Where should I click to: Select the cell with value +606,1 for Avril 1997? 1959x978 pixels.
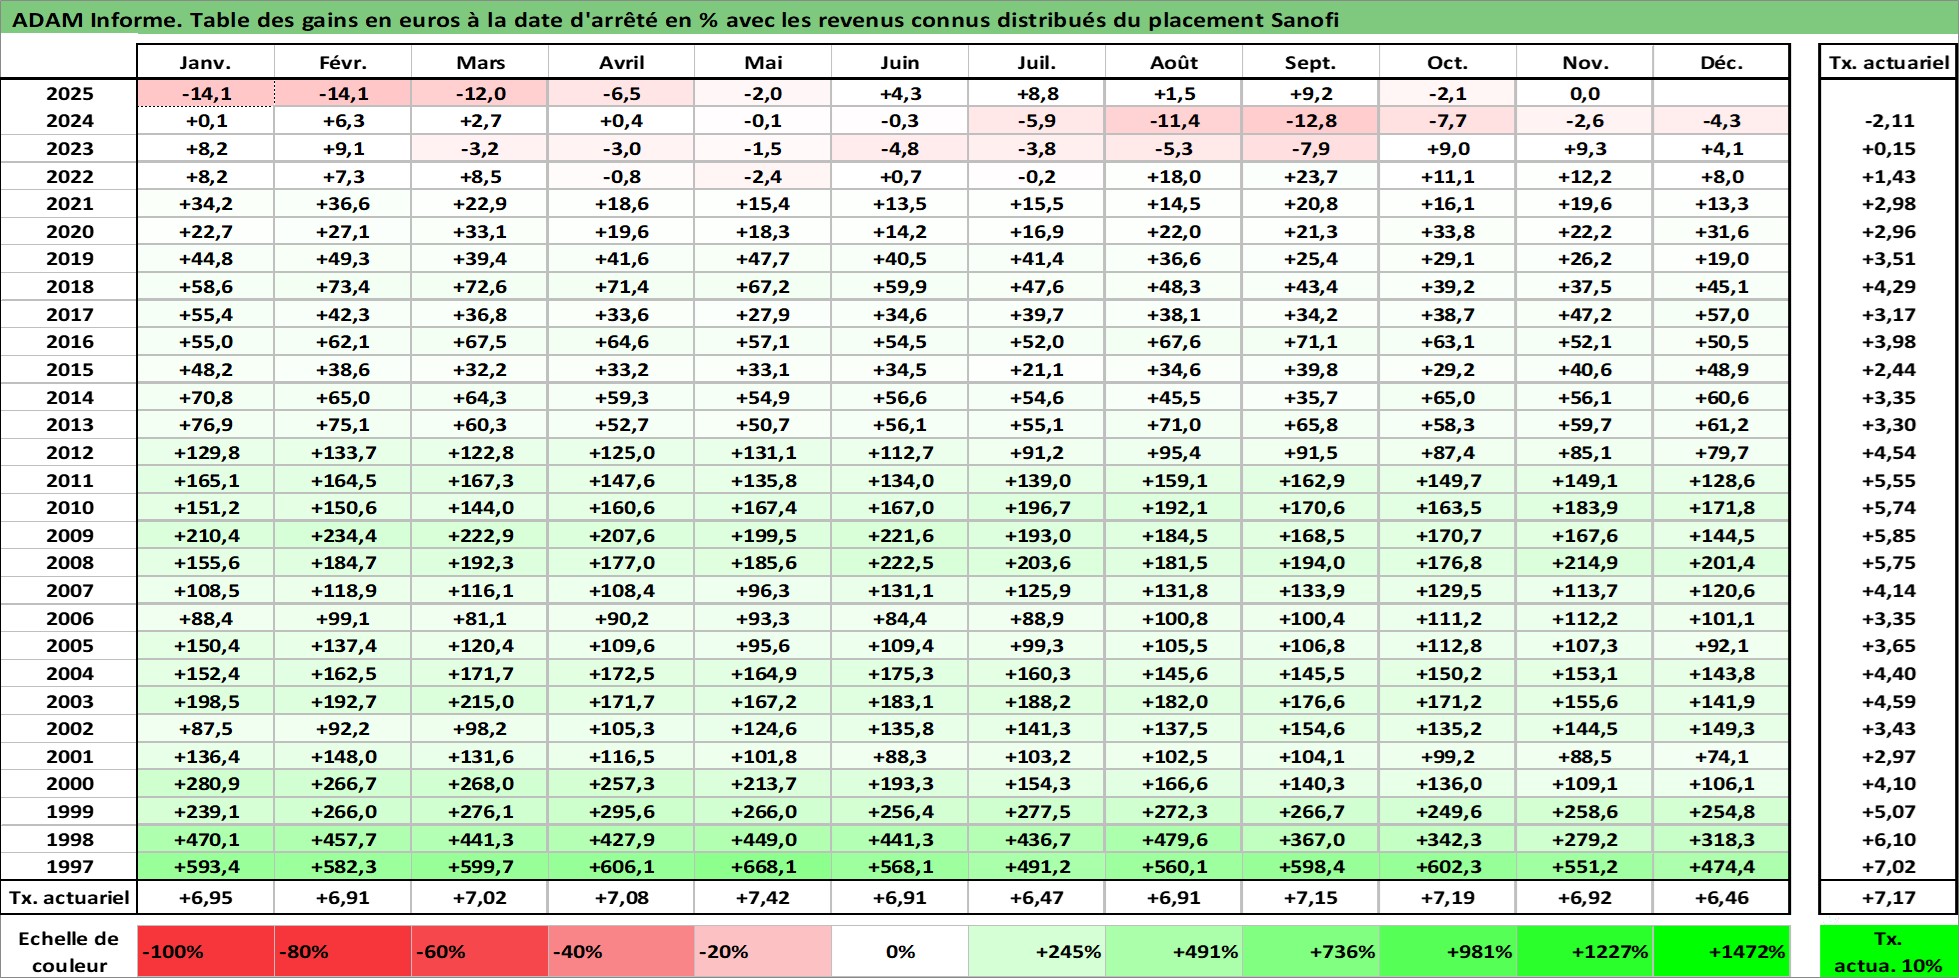[621, 867]
